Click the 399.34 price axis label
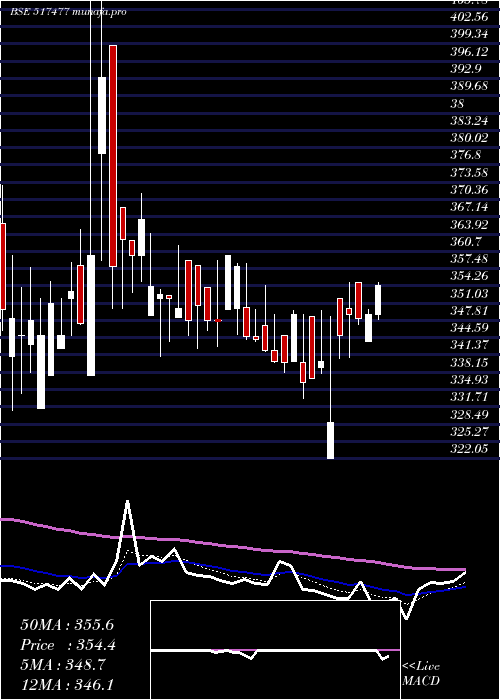 [x=468, y=35]
